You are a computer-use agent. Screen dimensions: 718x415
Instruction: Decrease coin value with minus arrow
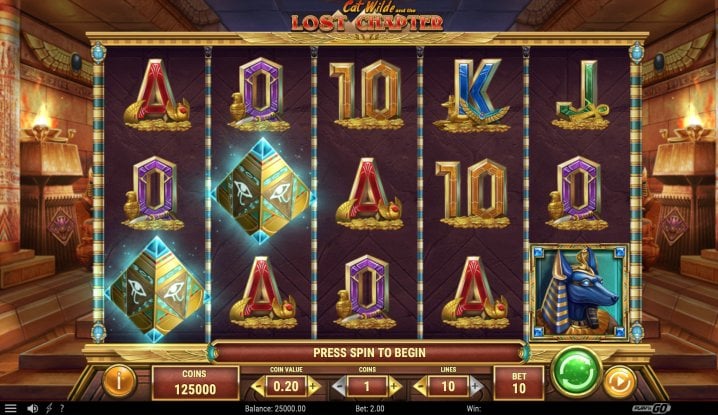[258, 387]
